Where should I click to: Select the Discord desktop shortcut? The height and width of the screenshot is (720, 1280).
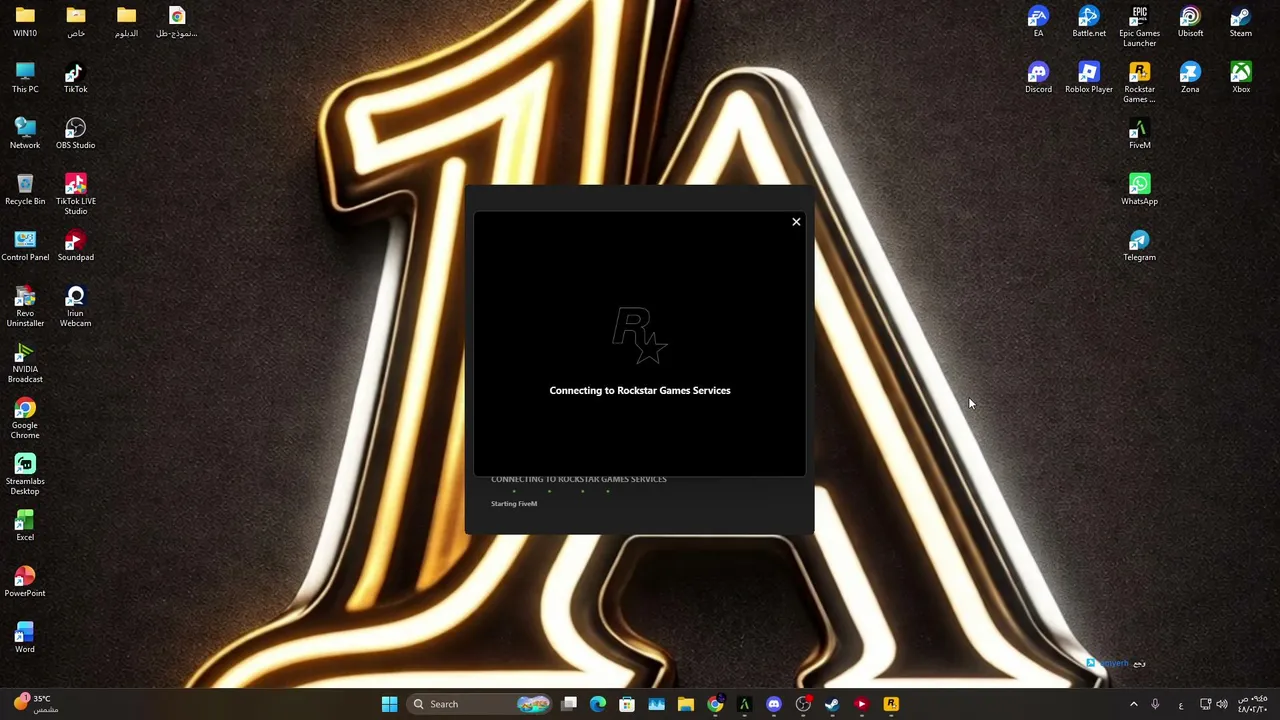coord(1038,78)
